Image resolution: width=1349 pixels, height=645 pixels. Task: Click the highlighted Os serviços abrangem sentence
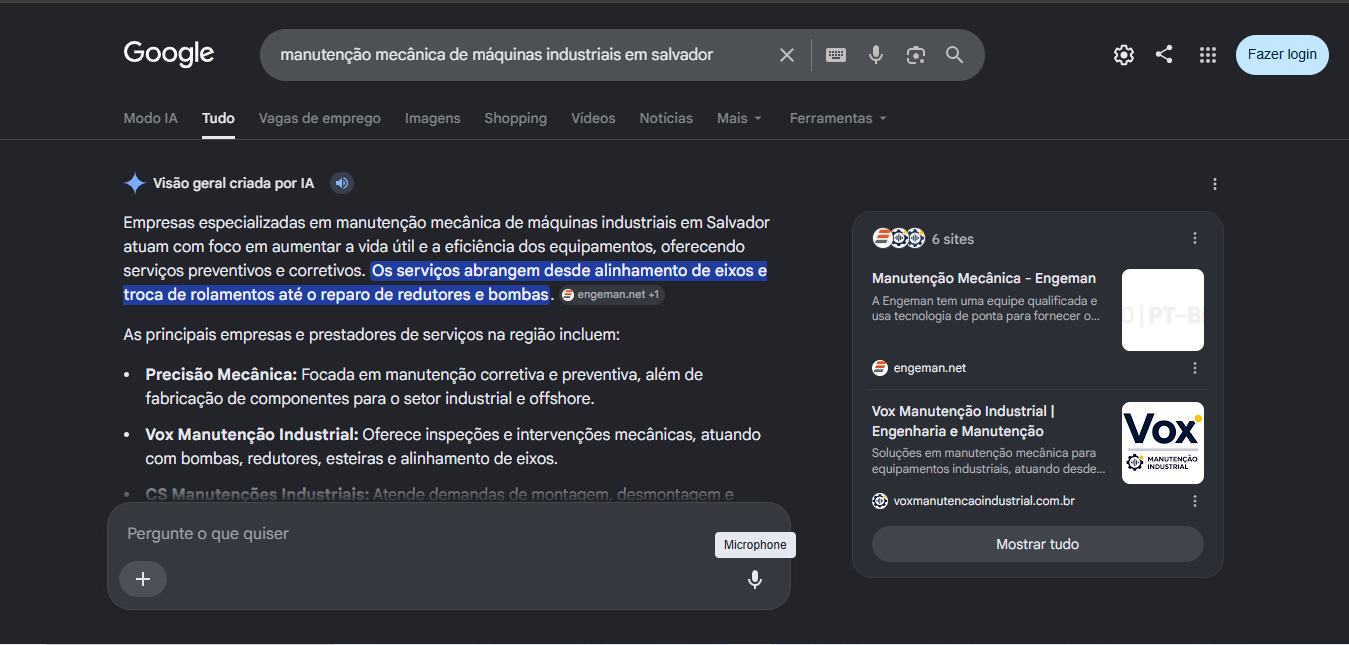pyautogui.click(x=445, y=282)
